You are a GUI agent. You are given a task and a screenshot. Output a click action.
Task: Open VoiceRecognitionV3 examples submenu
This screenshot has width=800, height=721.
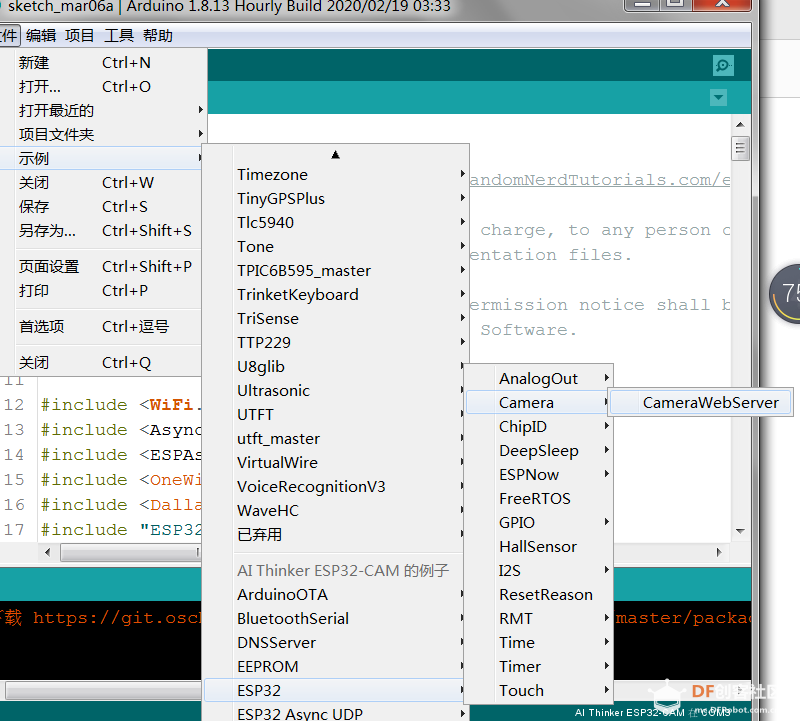334,486
